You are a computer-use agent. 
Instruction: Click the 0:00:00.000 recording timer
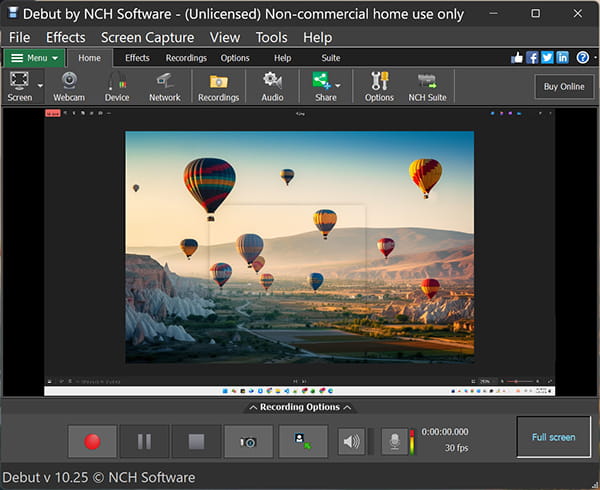point(445,432)
